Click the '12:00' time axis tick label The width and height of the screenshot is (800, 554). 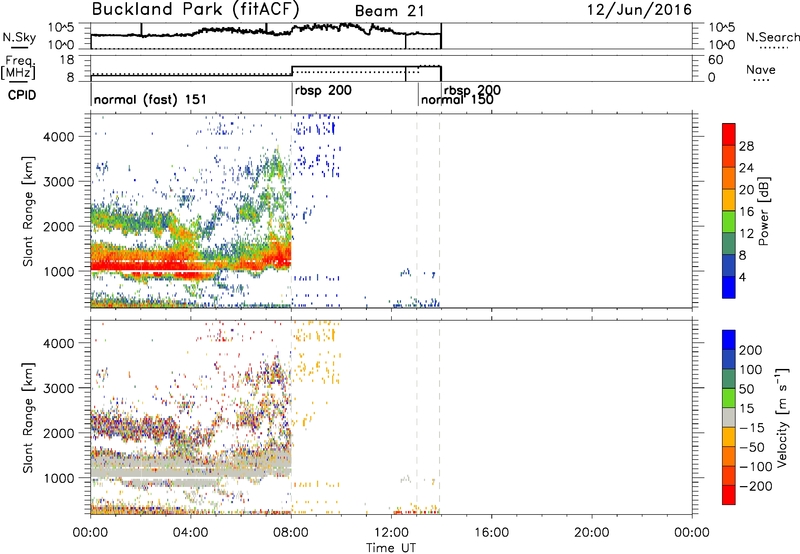[x=391, y=533]
